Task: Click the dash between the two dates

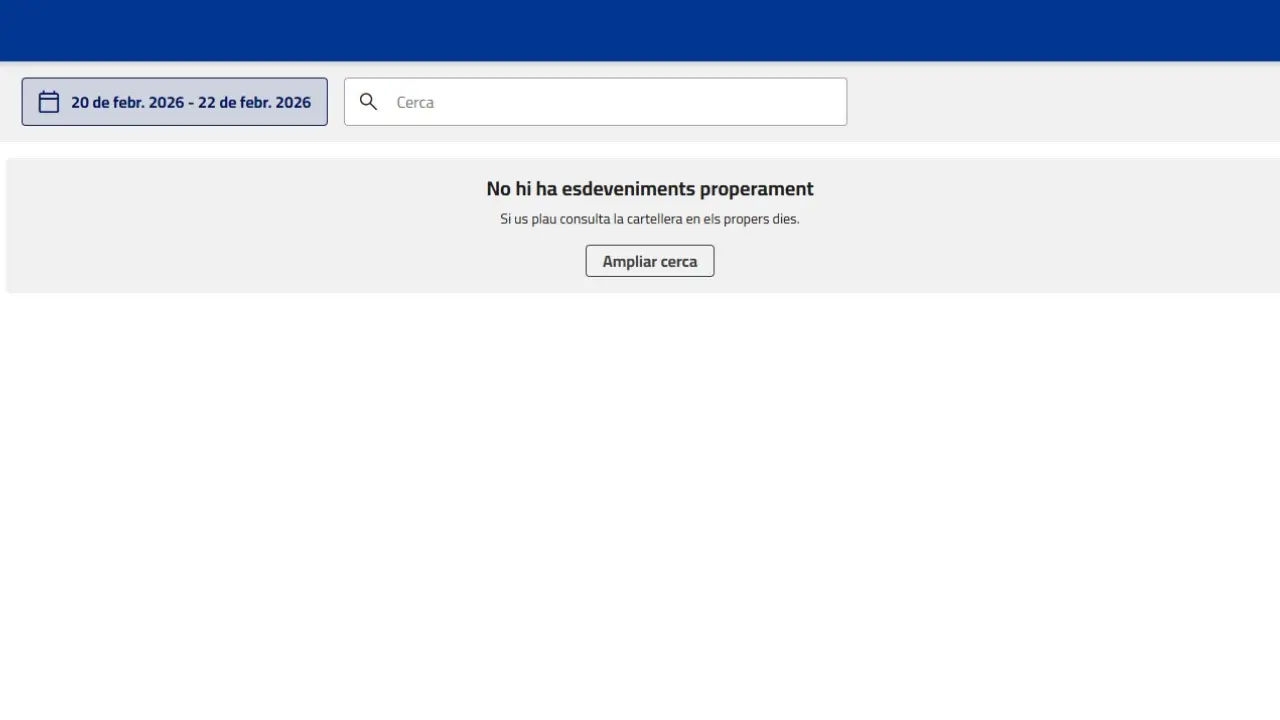Action: 191,102
